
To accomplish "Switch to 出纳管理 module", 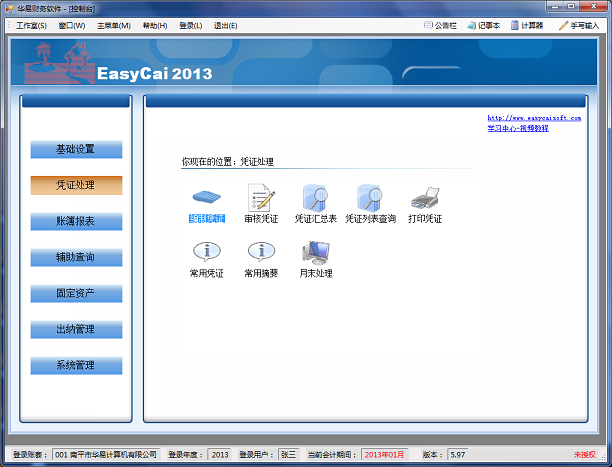I will coord(76,330).
